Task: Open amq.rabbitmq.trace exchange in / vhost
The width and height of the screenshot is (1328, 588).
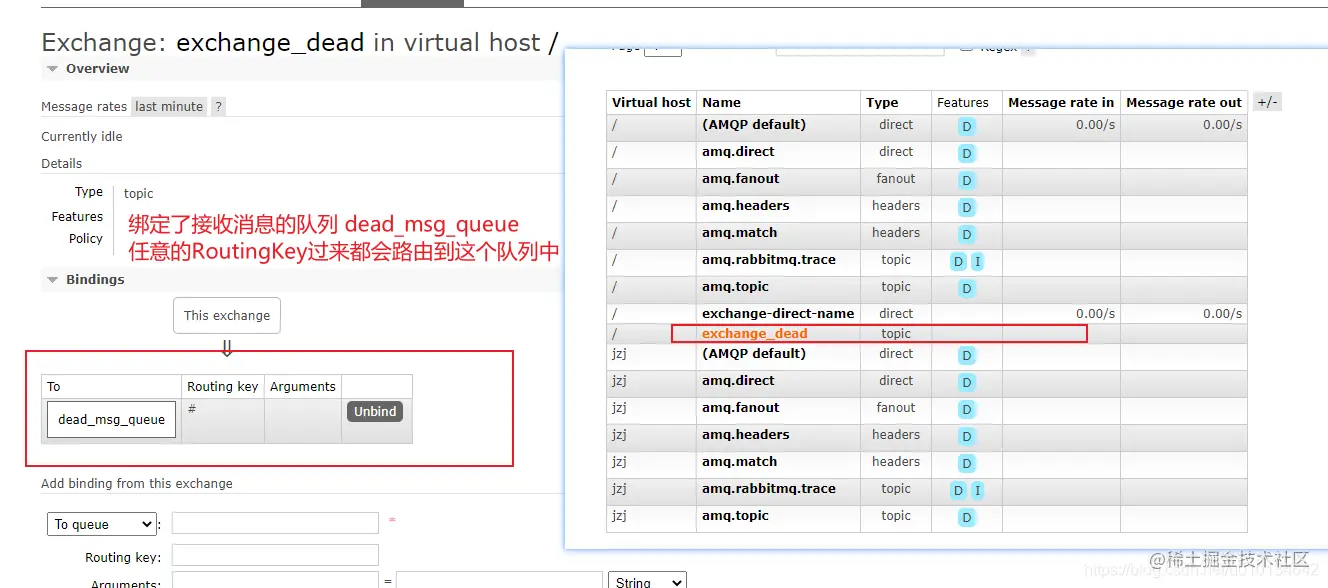Action: (x=768, y=260)
